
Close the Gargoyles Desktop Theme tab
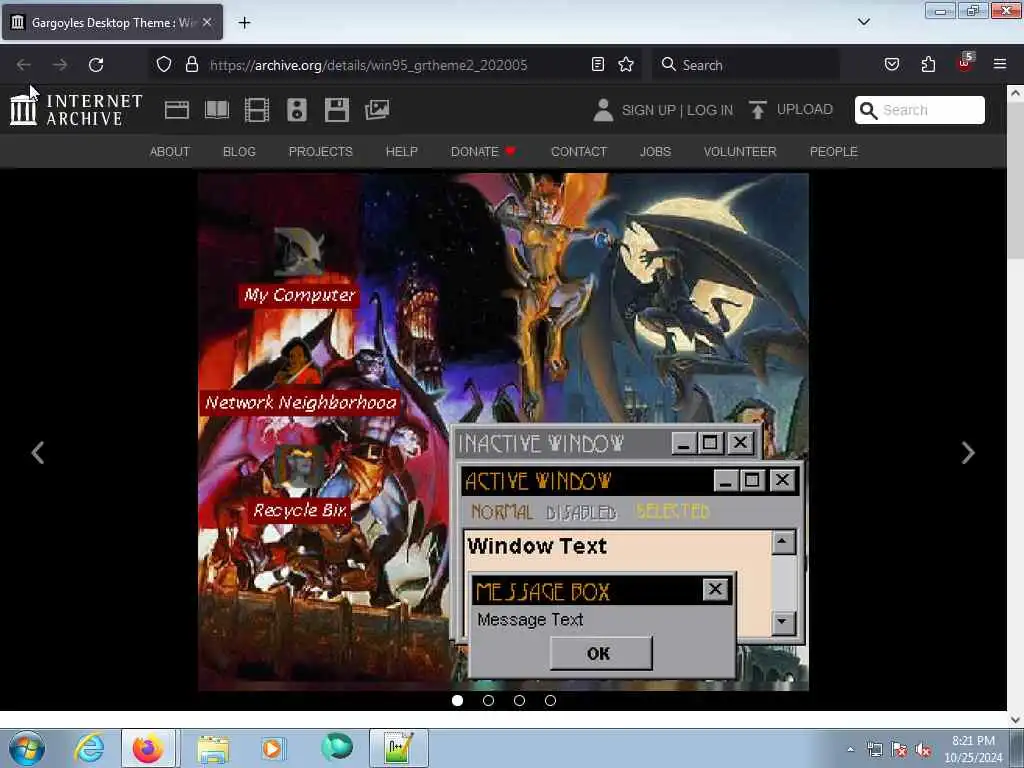[207, 22]
